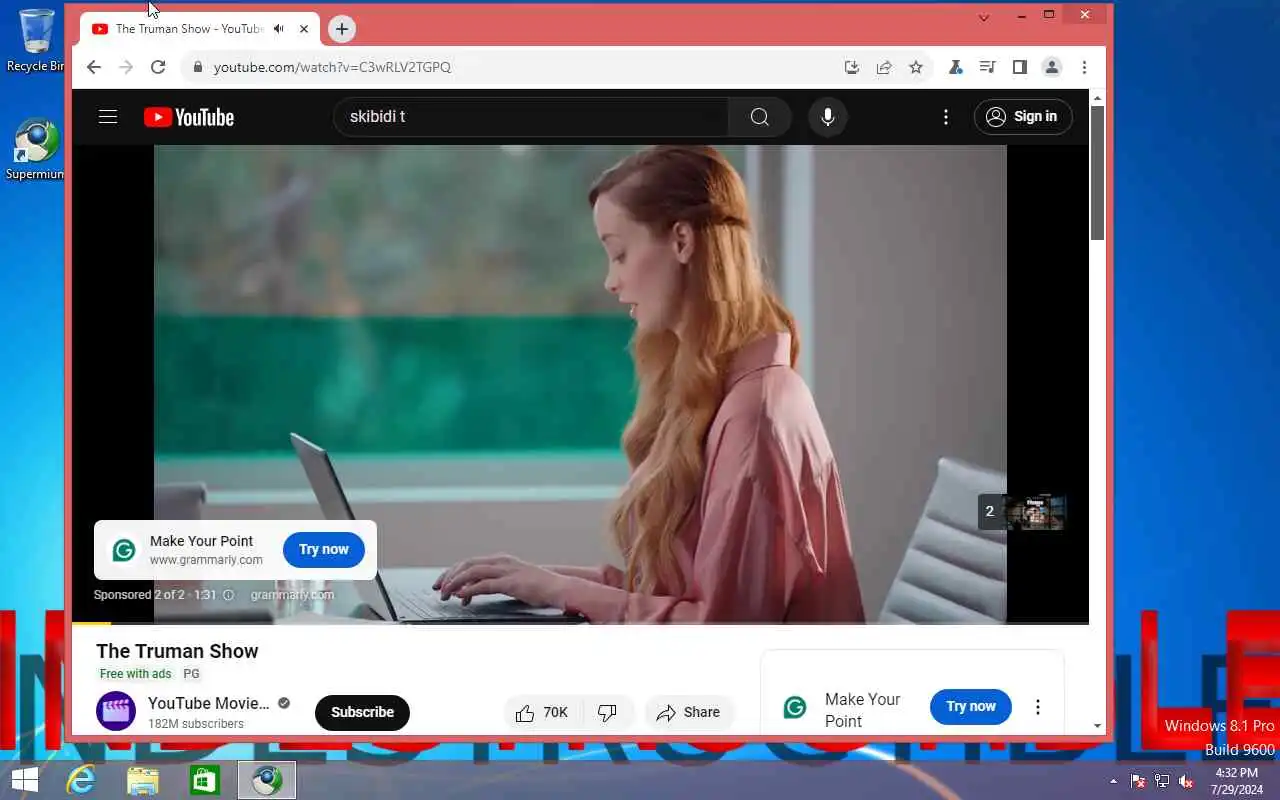Open media controls icon in toolbar
Viewport: 1280px width, 800px height.
(987, 67)
